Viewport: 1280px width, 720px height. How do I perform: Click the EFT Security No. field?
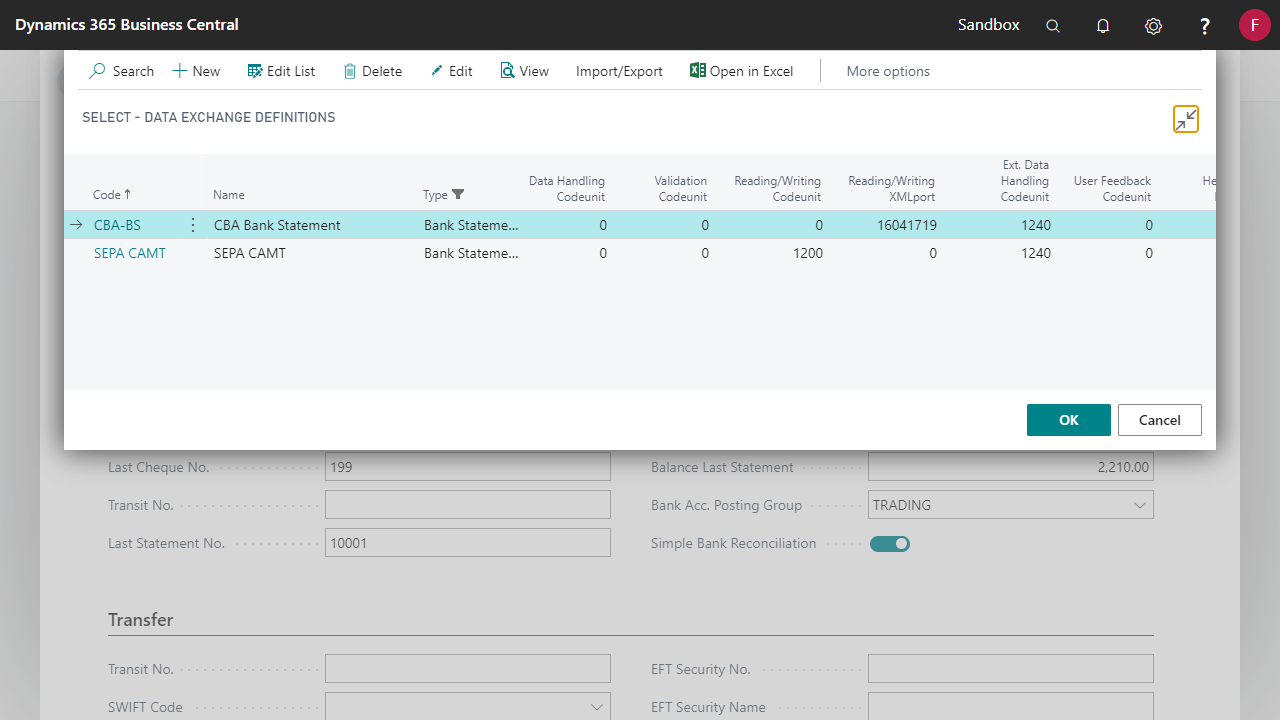click(x=1010, y=669)
